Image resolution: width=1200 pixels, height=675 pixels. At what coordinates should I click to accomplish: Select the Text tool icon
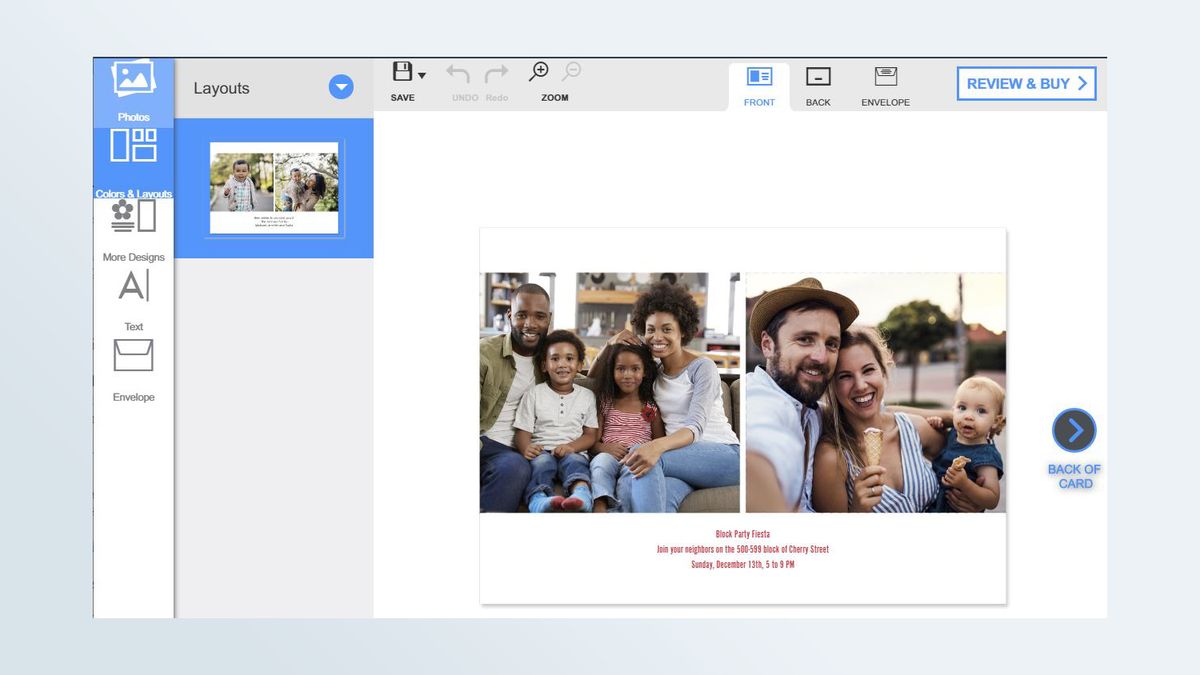(x=133, y=285)
